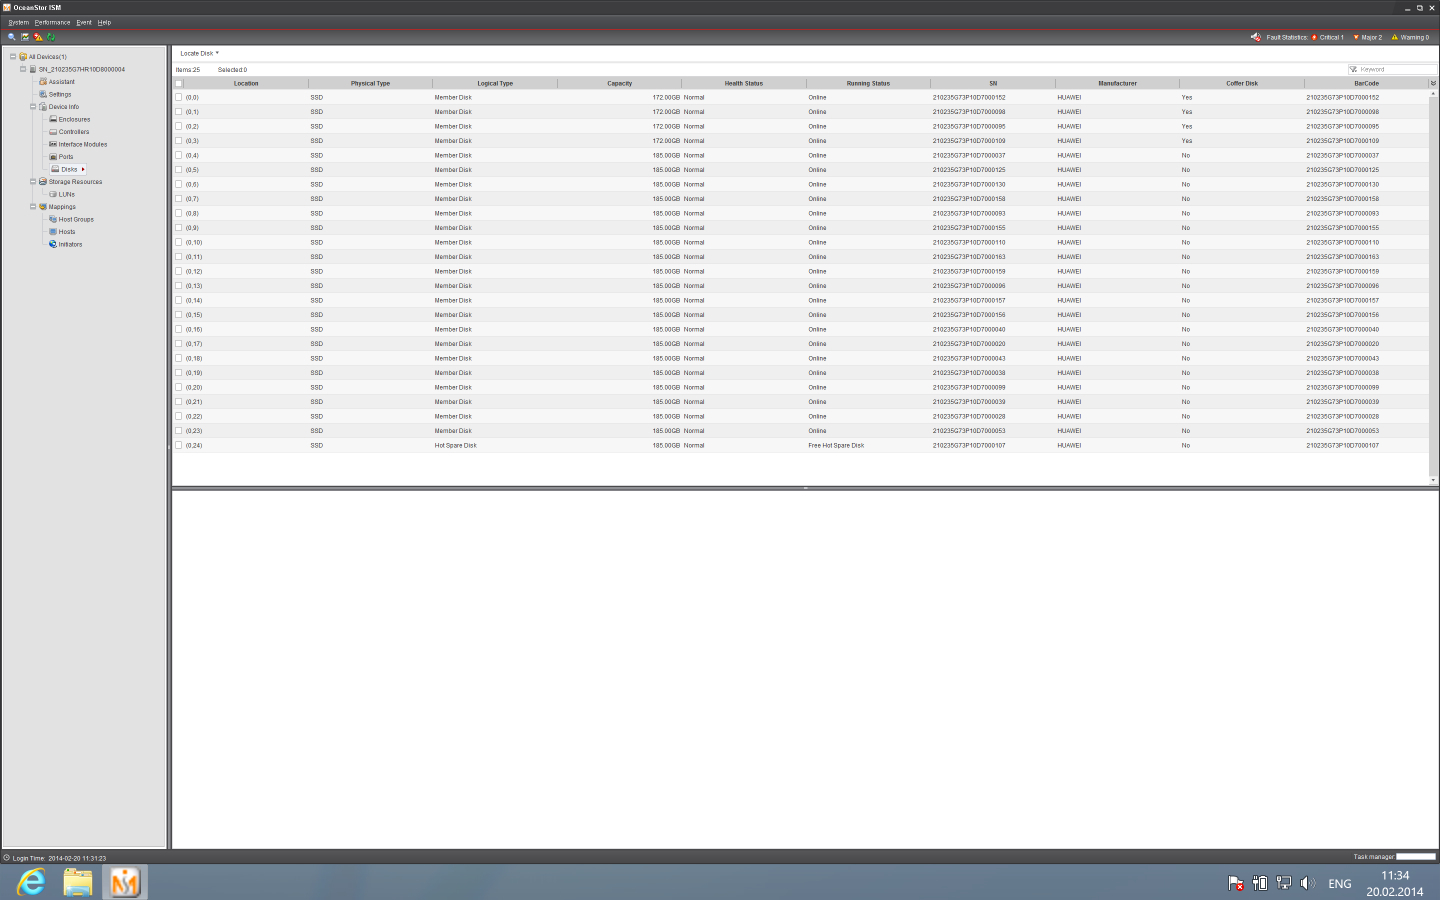
Task: Collapse the Mappings tree node
Action: coord(33,207)
